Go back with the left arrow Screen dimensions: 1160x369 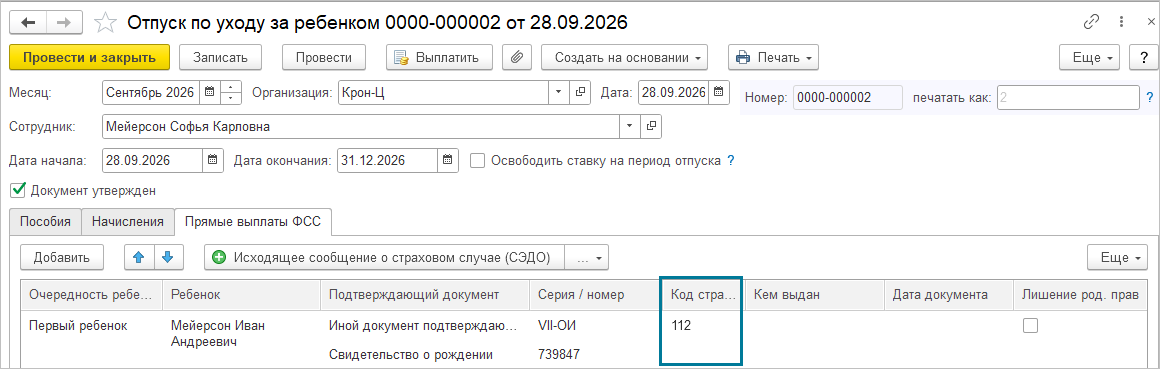(29, 23)
